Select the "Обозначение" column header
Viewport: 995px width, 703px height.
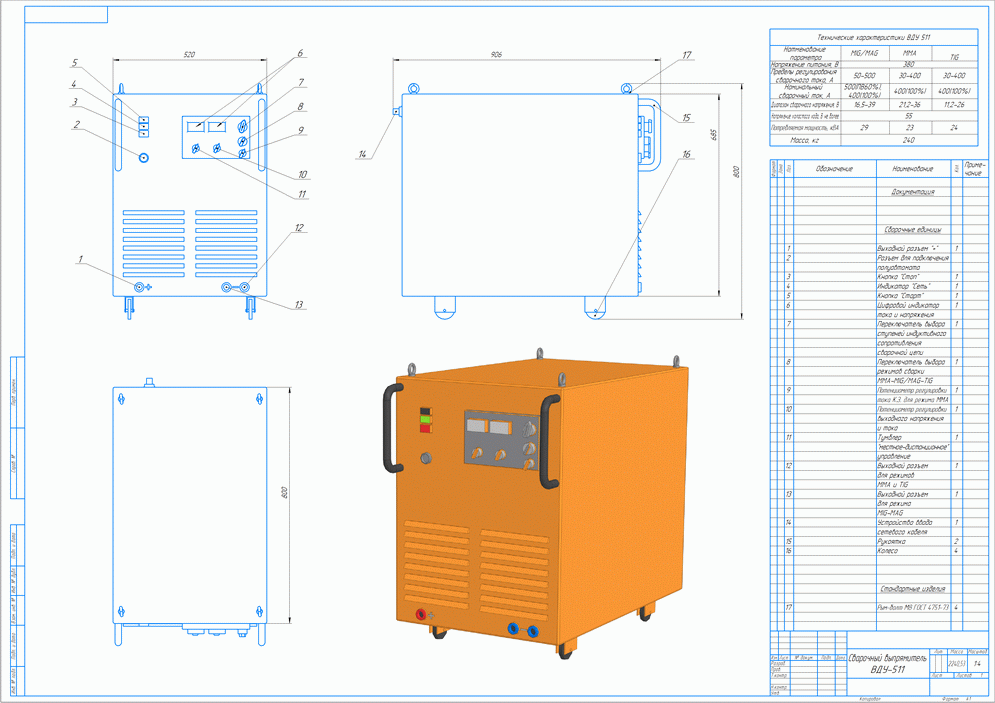point(834,169)
